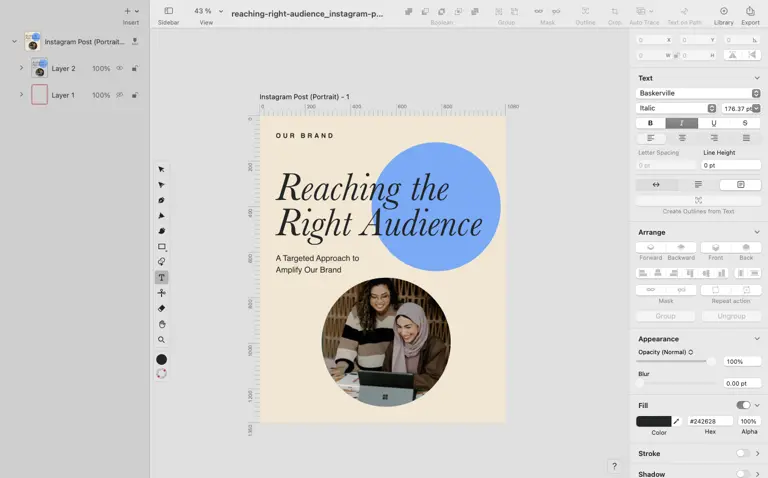Viewport: 768px width, 478px height.
Task: Open the stroke color ring in toolbar
Action: pyautogui.click(x=161, y=374)
